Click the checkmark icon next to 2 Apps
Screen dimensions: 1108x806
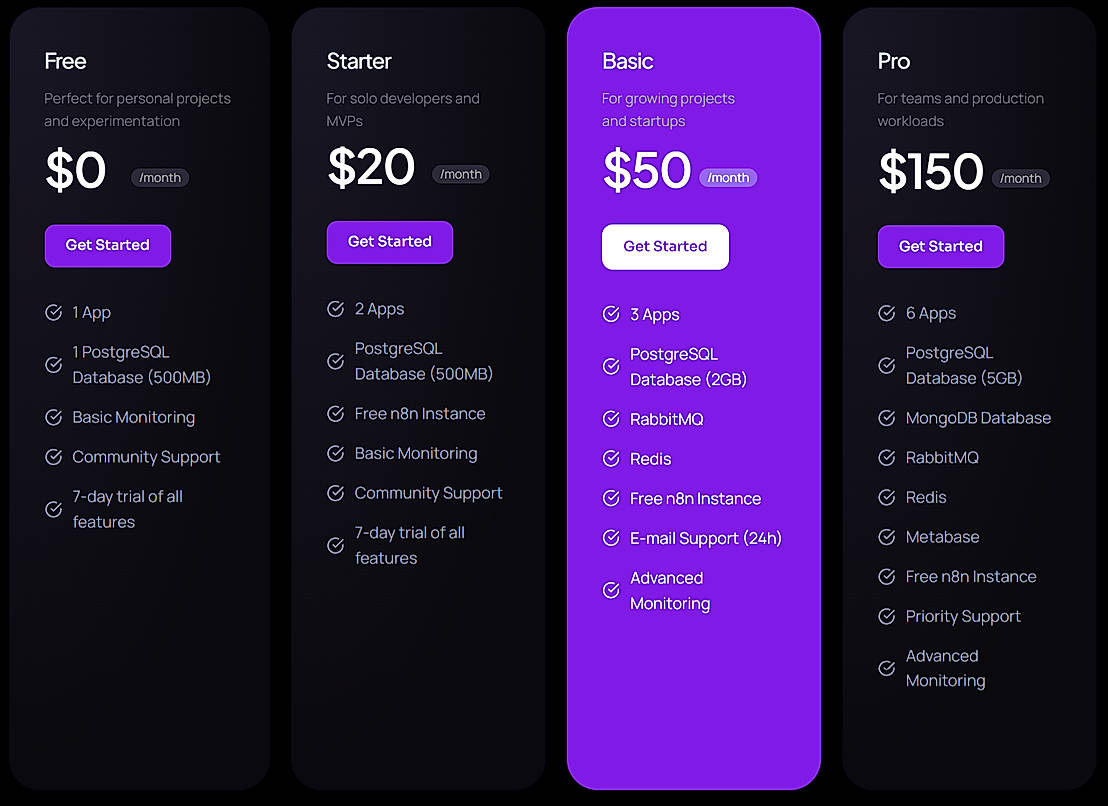(336, 309)
